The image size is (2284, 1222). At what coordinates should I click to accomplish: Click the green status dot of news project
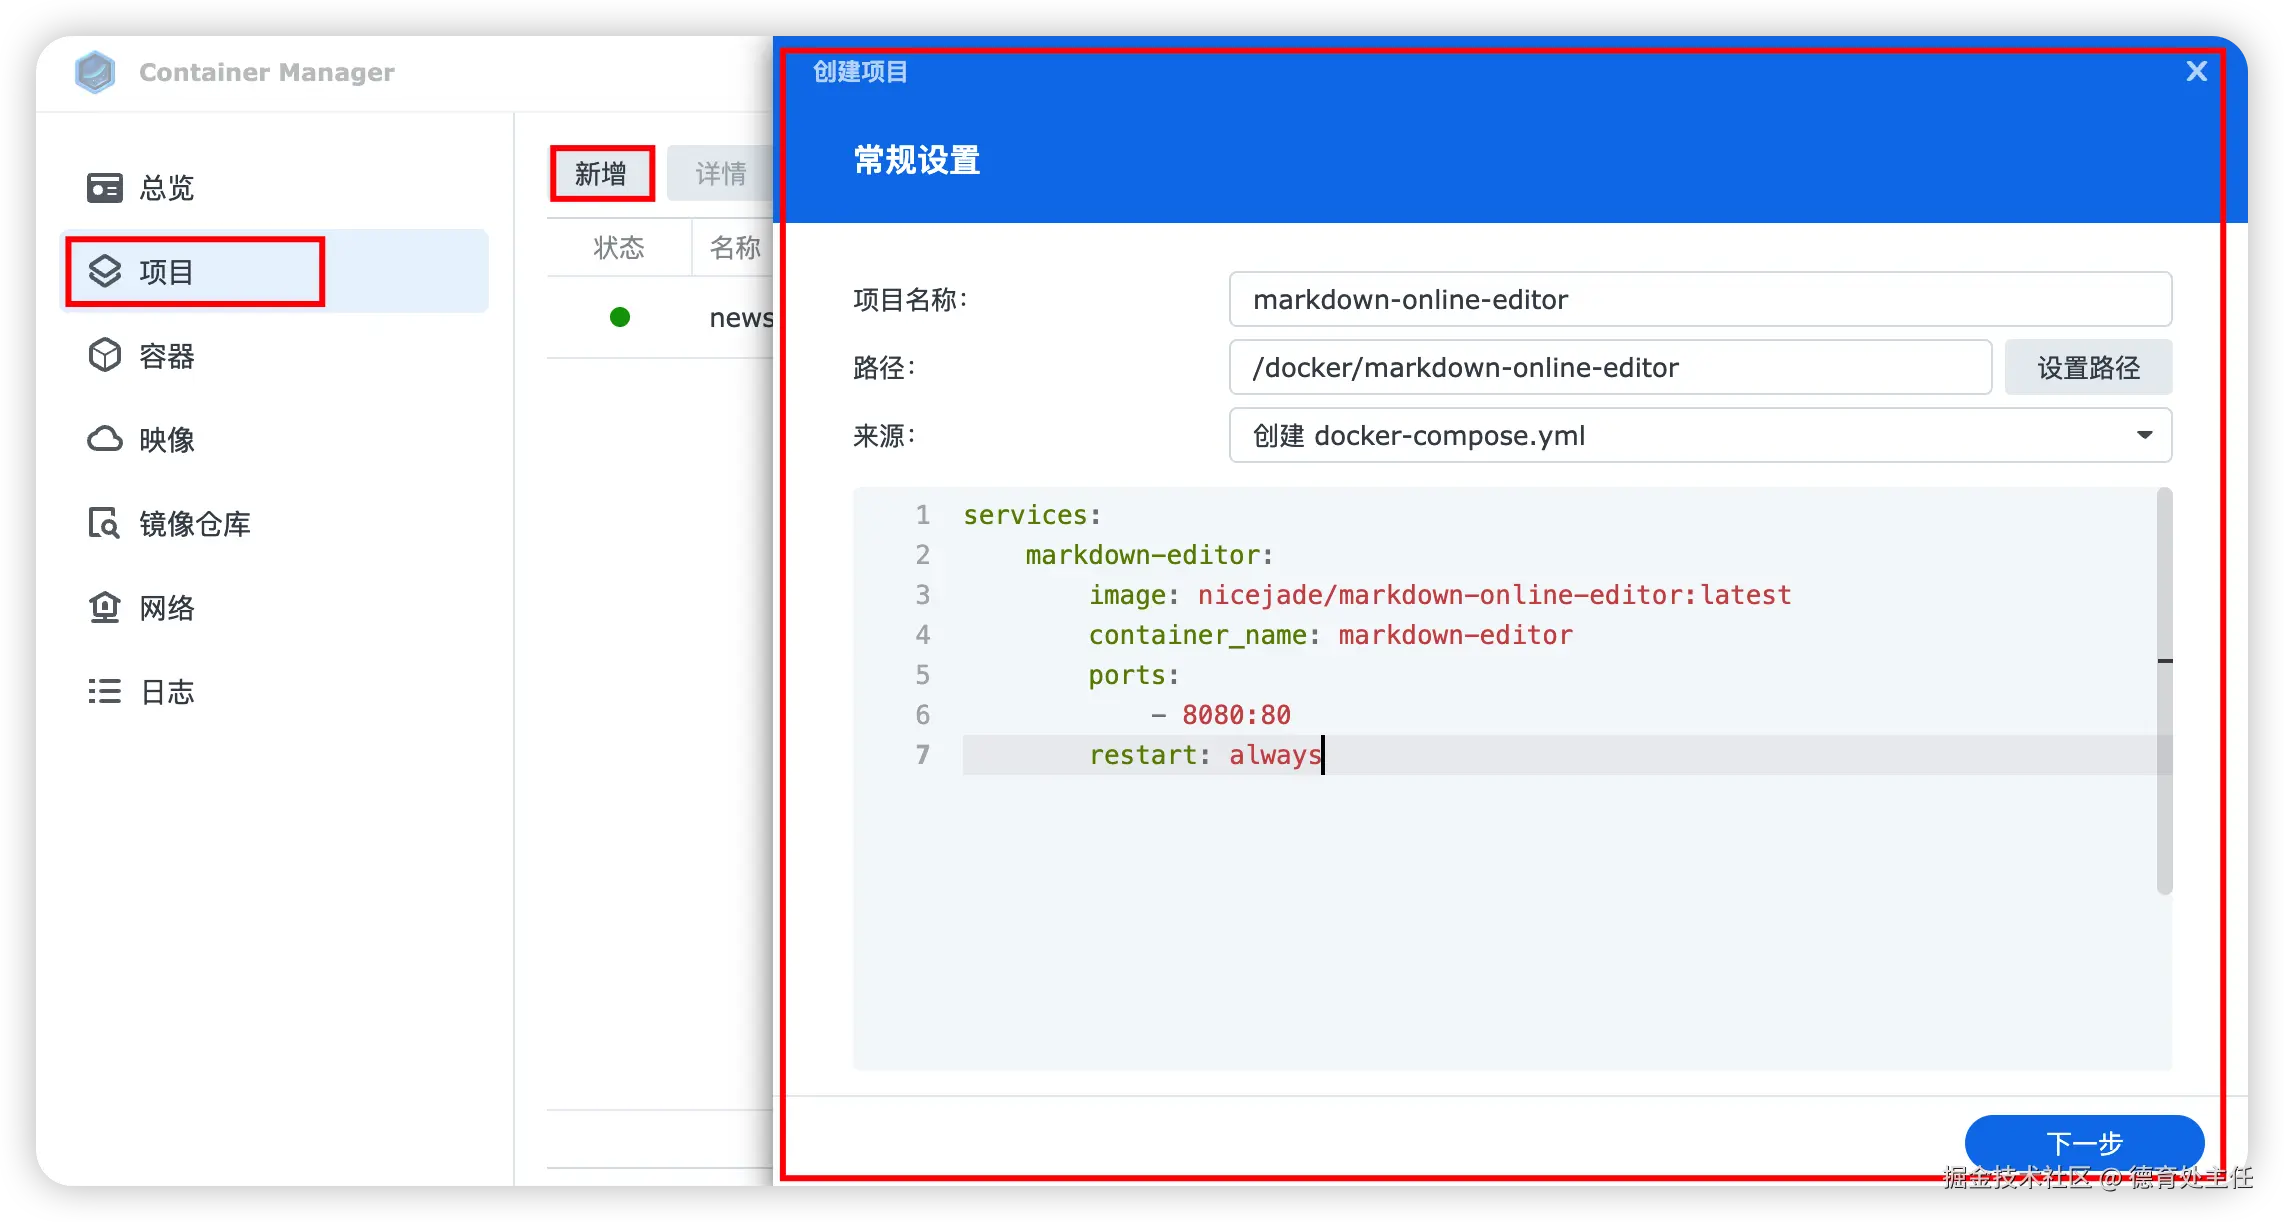[620, 317]
